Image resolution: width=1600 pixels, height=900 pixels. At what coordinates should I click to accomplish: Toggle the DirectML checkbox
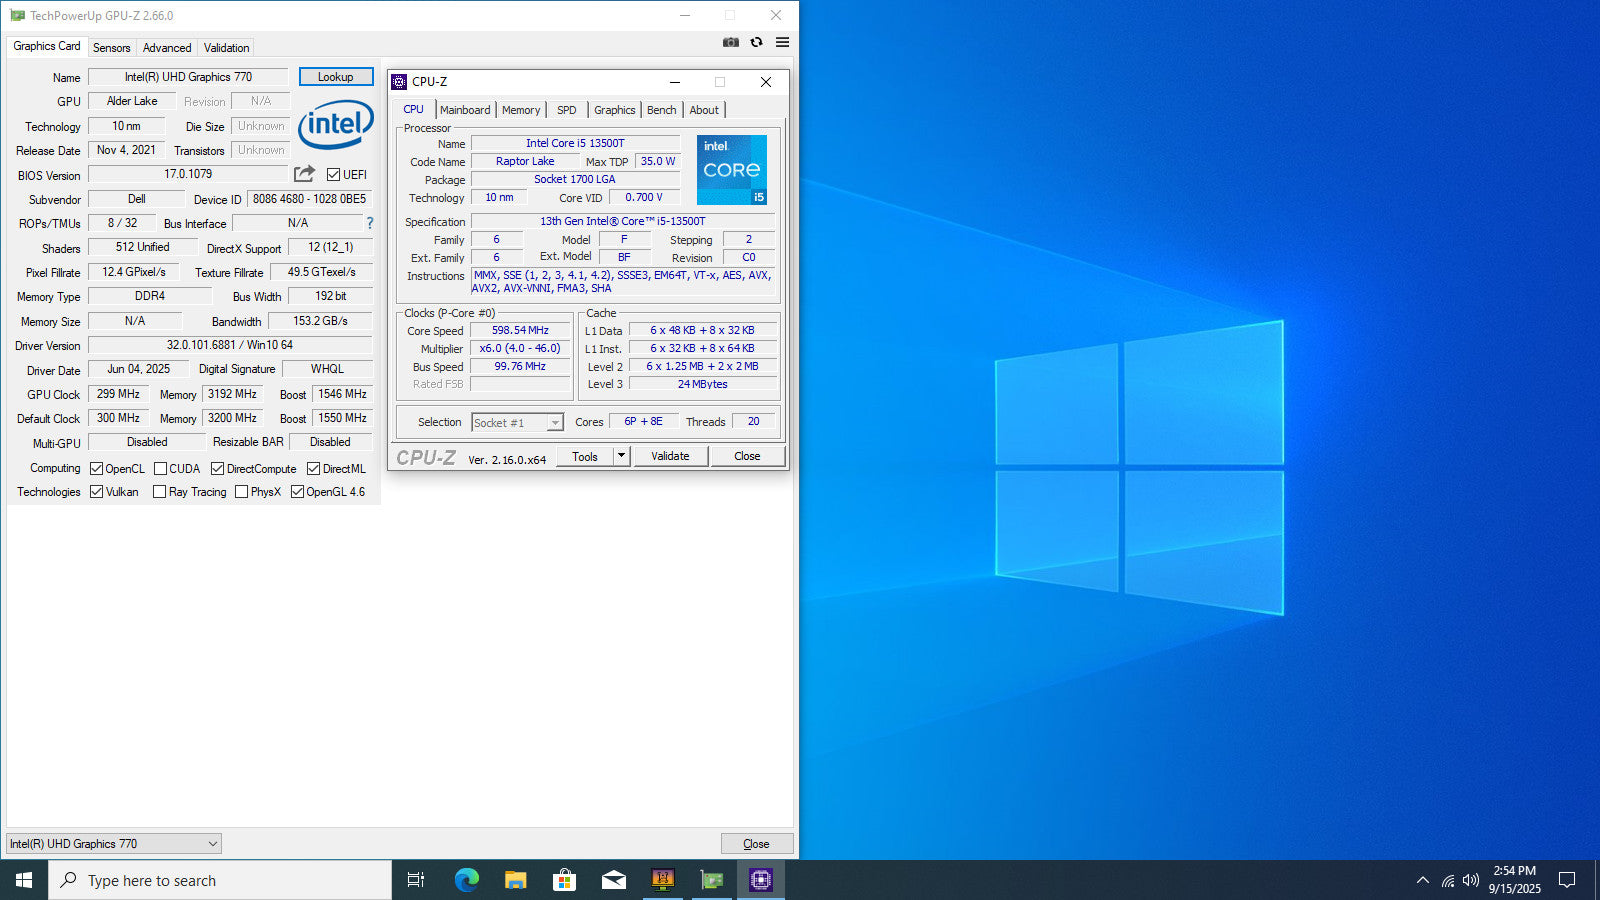point(313,468)
